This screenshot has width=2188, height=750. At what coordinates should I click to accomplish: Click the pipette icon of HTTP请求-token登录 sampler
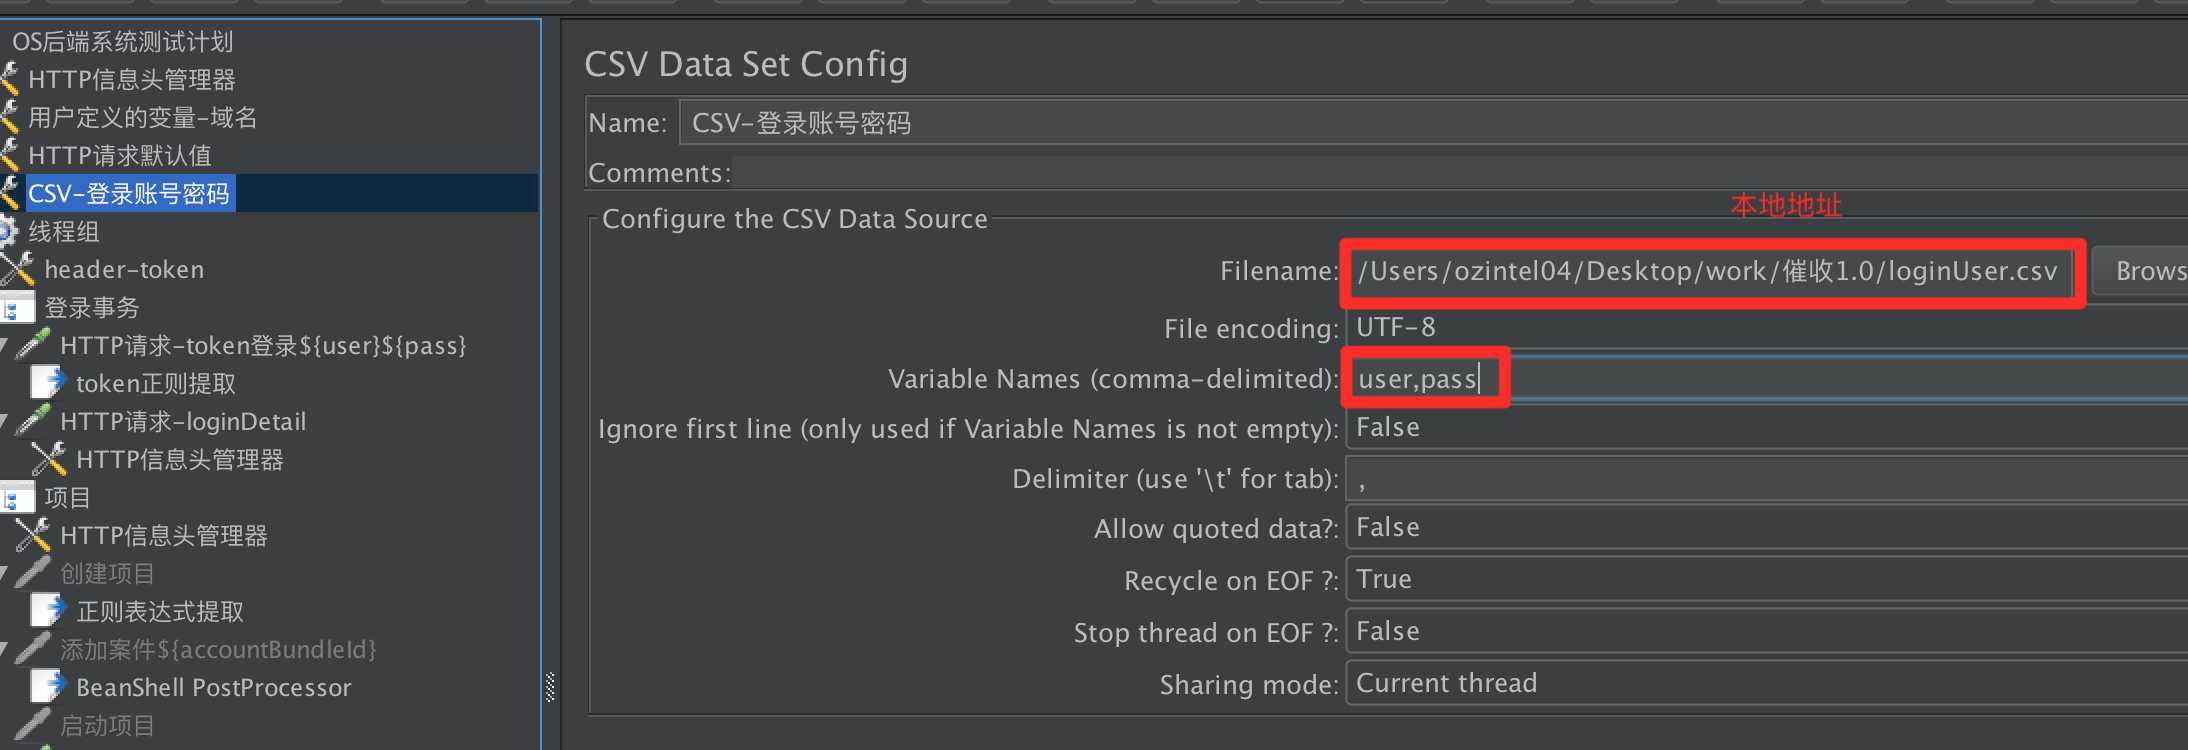(x=34, y=345)
